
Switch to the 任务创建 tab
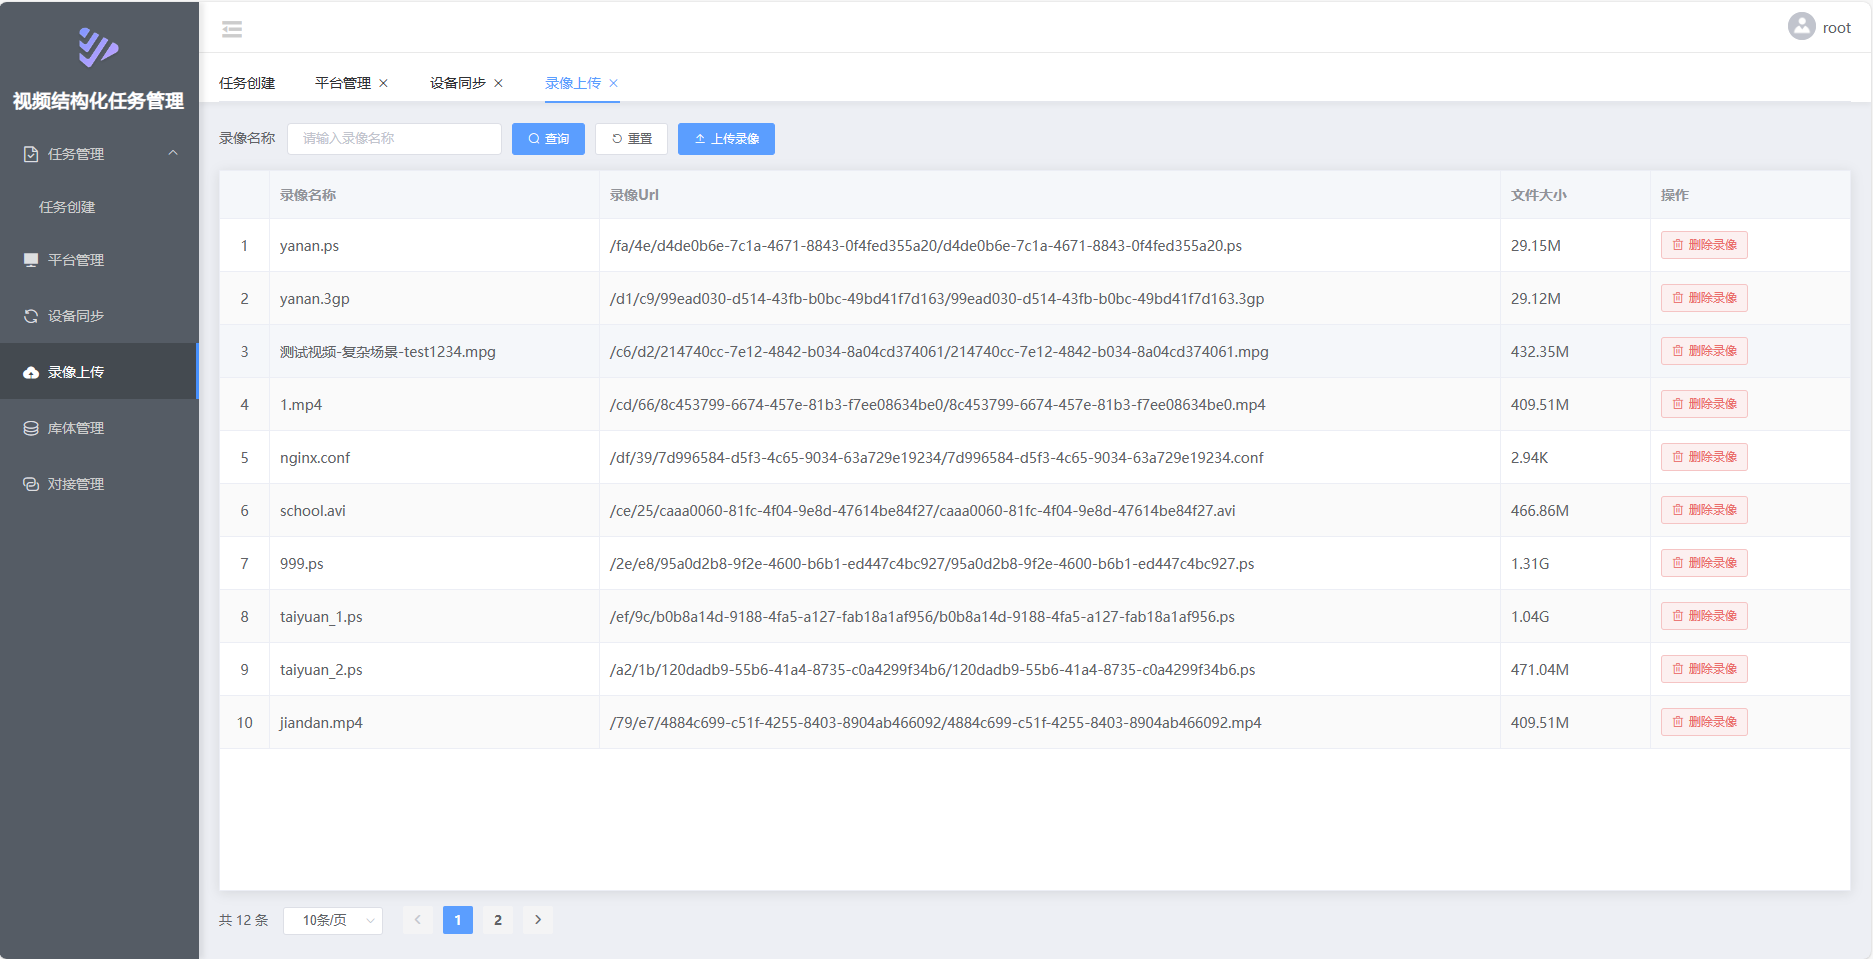click(247, 83)
